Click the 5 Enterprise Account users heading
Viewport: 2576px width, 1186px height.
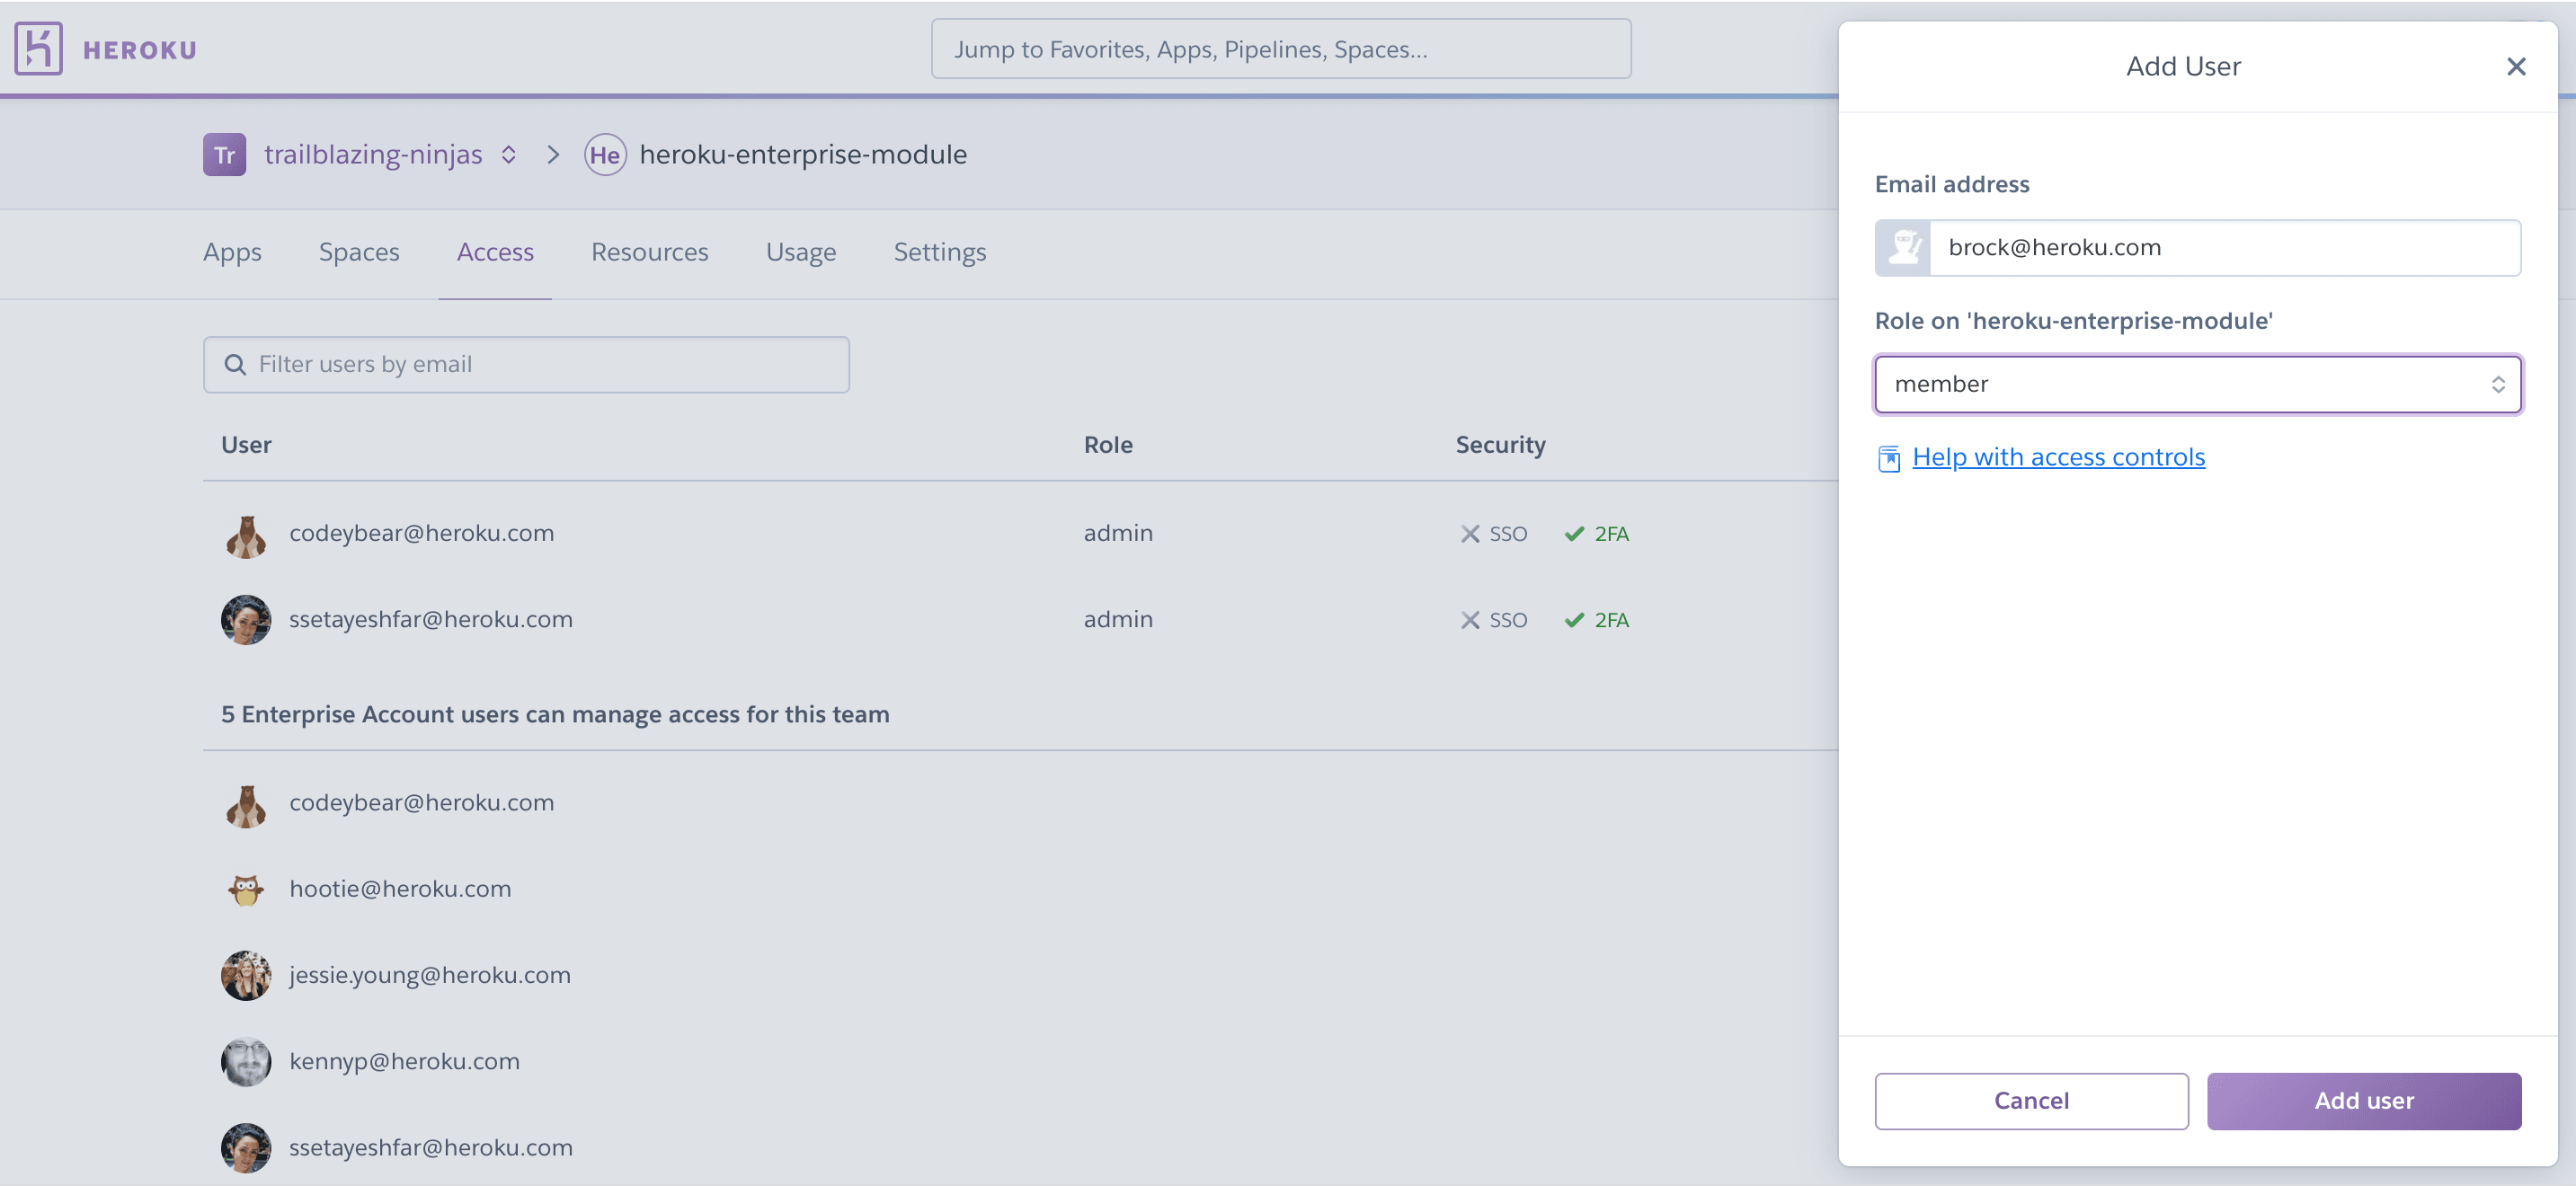(x=555, y=714)
